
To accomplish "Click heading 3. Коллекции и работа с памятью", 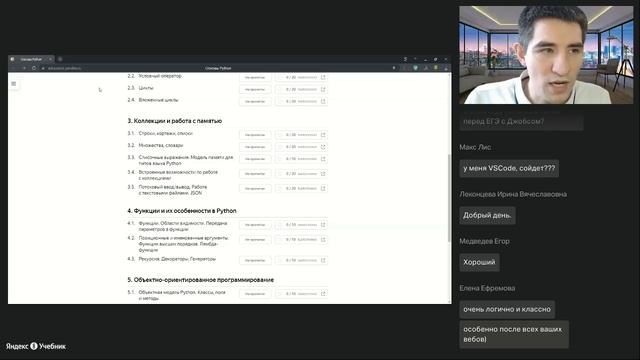I will pos(175,121).
